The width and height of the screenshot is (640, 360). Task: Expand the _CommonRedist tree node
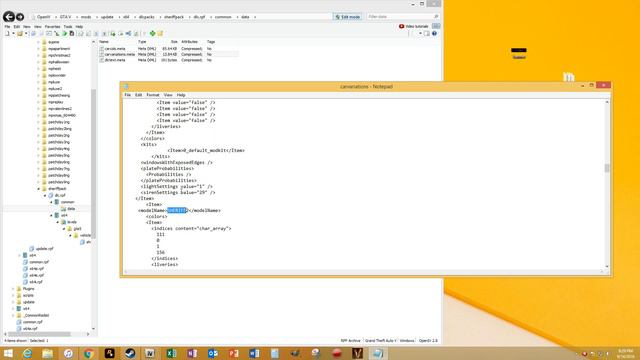point(13,315)
